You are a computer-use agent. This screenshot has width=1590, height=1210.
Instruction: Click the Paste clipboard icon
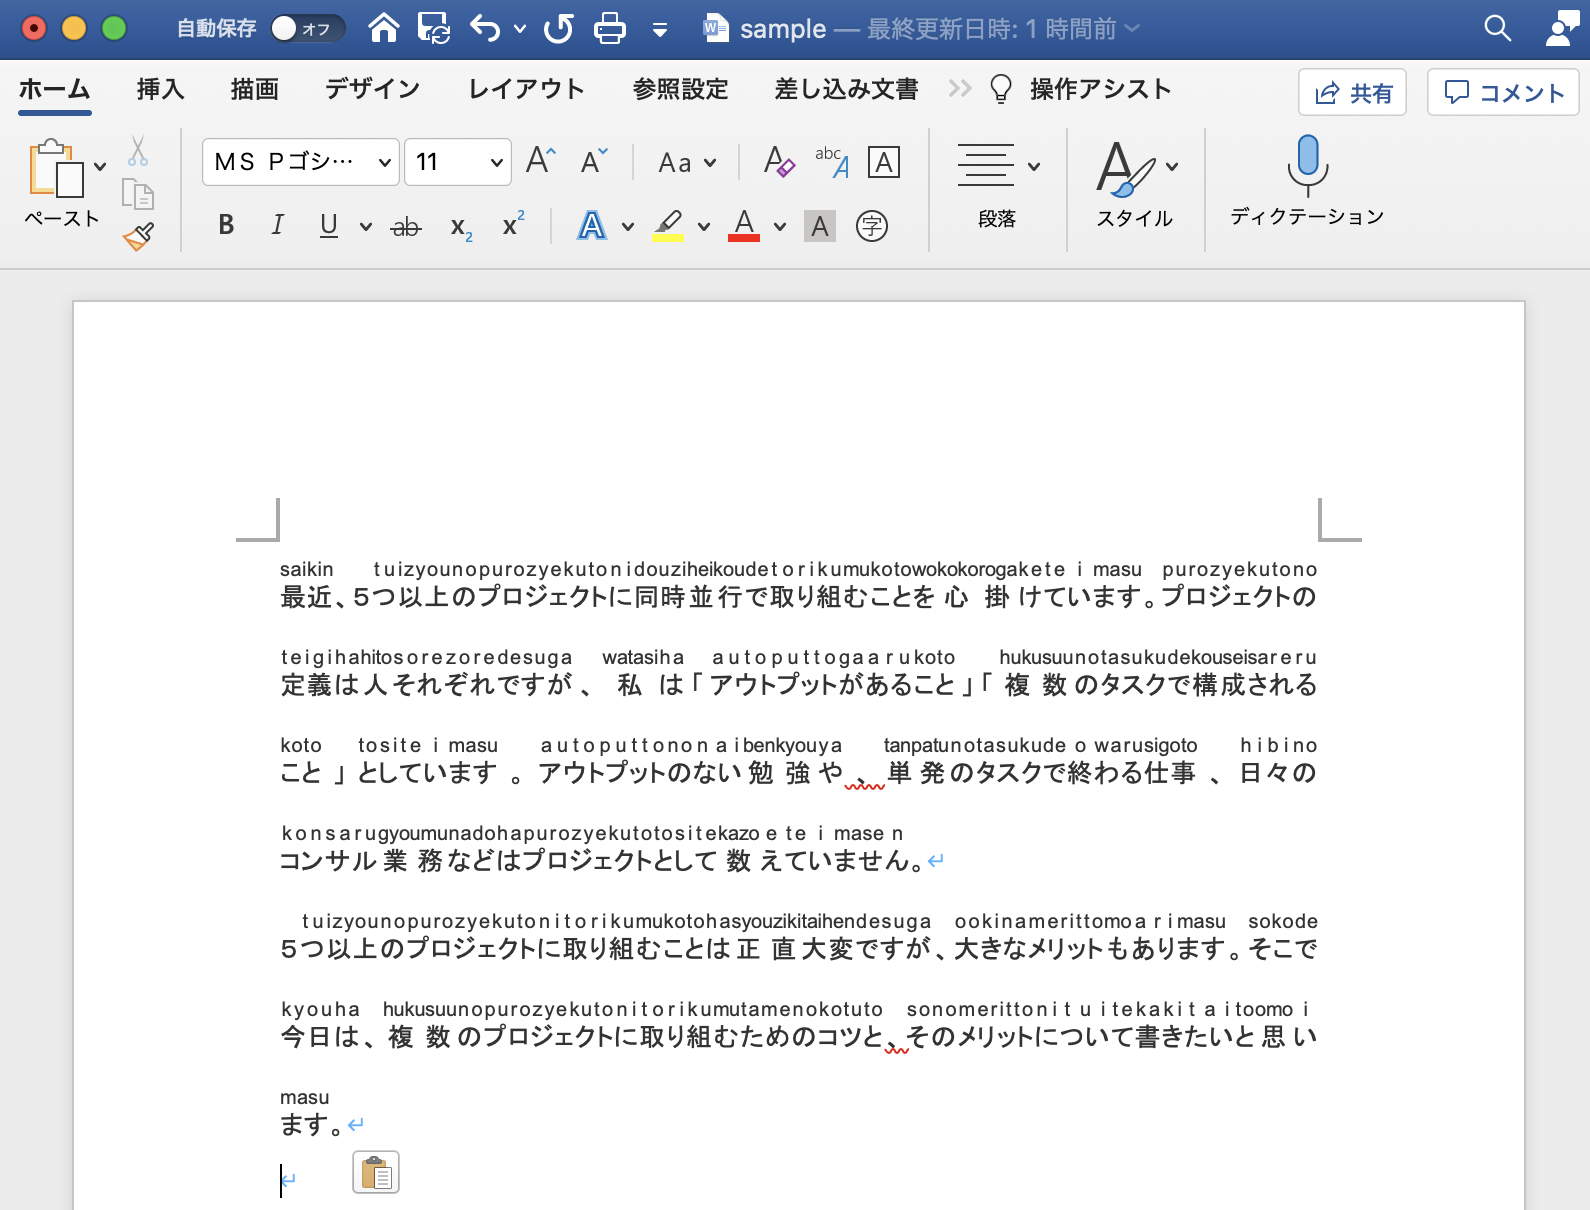pyautogui.click(x=56, y=168)
